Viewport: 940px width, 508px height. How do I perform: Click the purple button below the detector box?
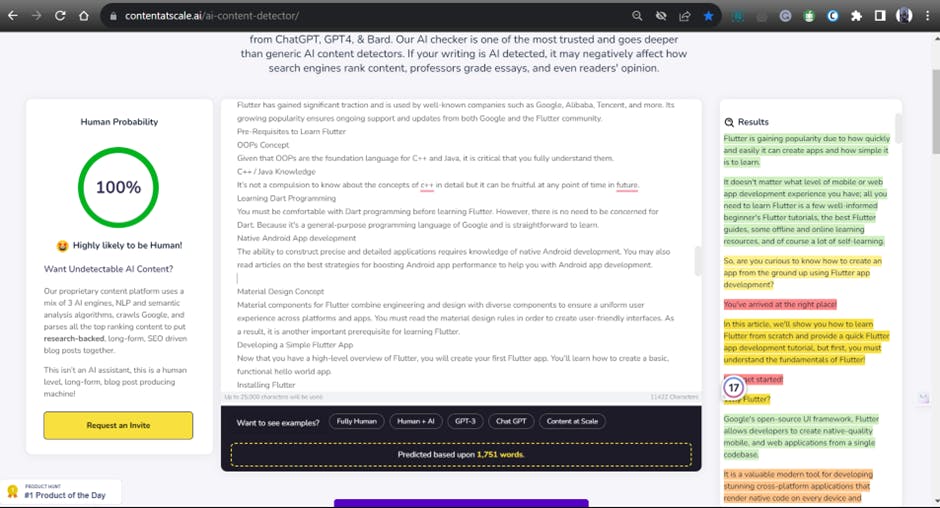[461, 503]
